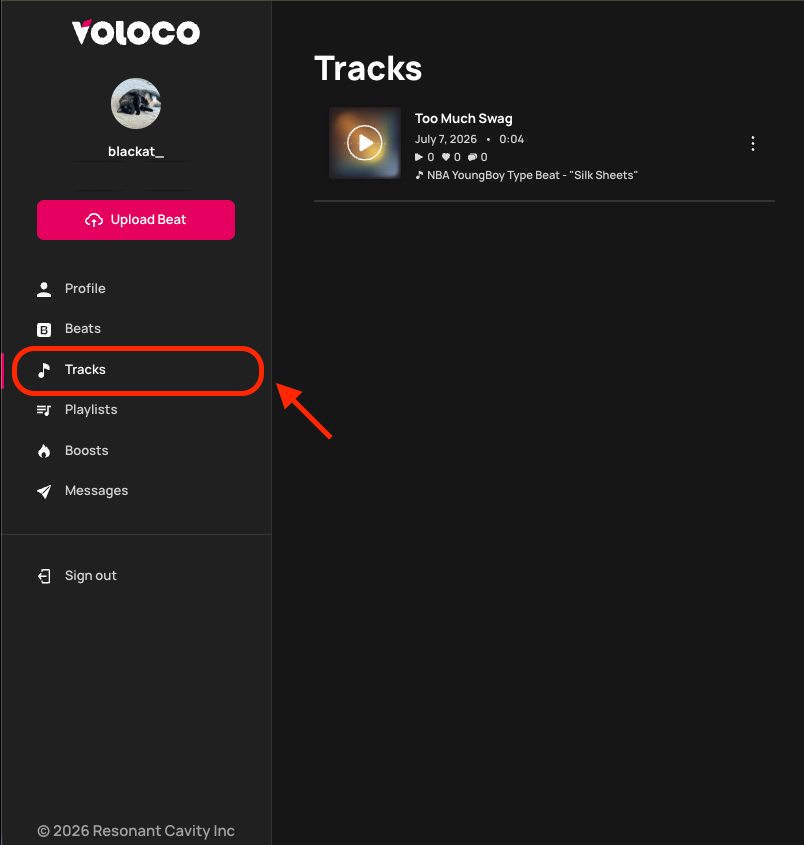Open the Playlists menu entry

91,410
